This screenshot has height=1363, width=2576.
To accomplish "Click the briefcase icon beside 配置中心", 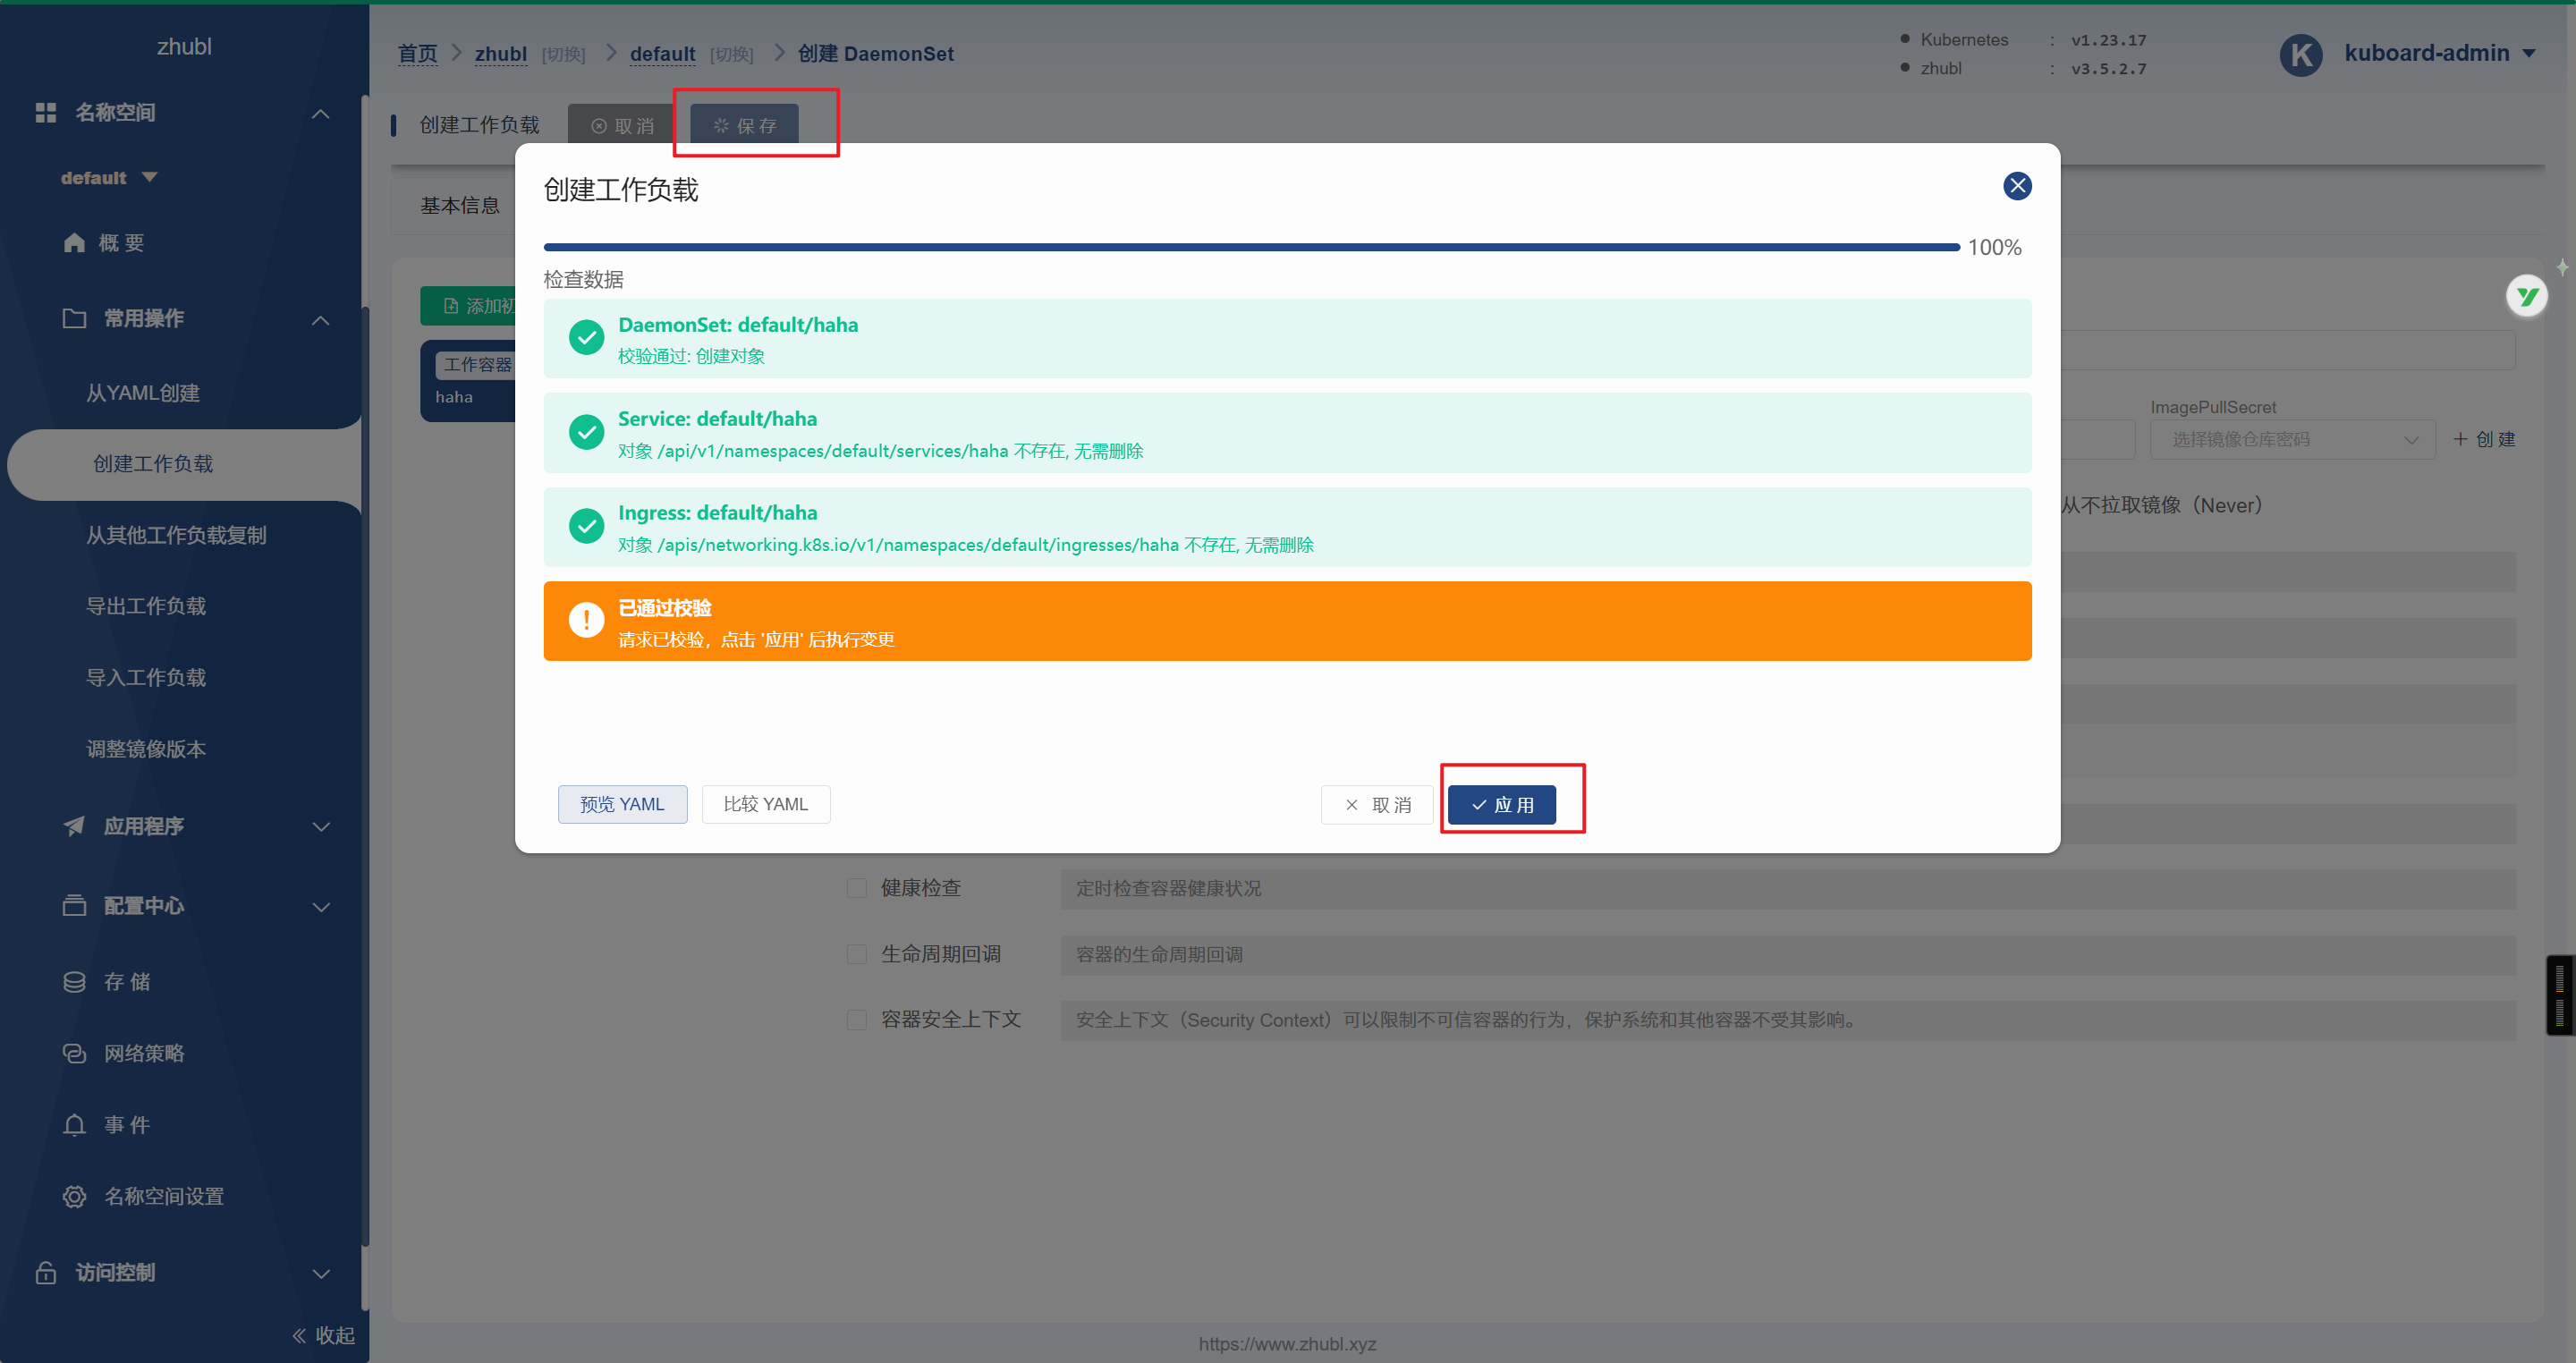I will pyautogui.click(x=74, y=906).
